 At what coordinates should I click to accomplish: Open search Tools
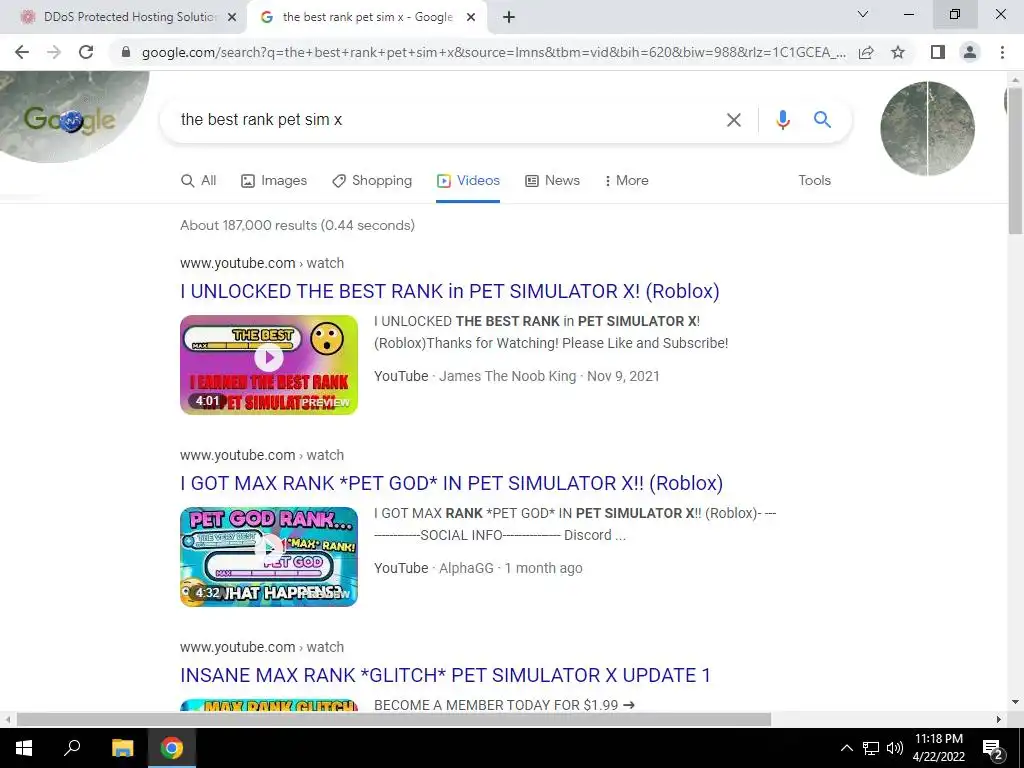(x=814, y=181)
